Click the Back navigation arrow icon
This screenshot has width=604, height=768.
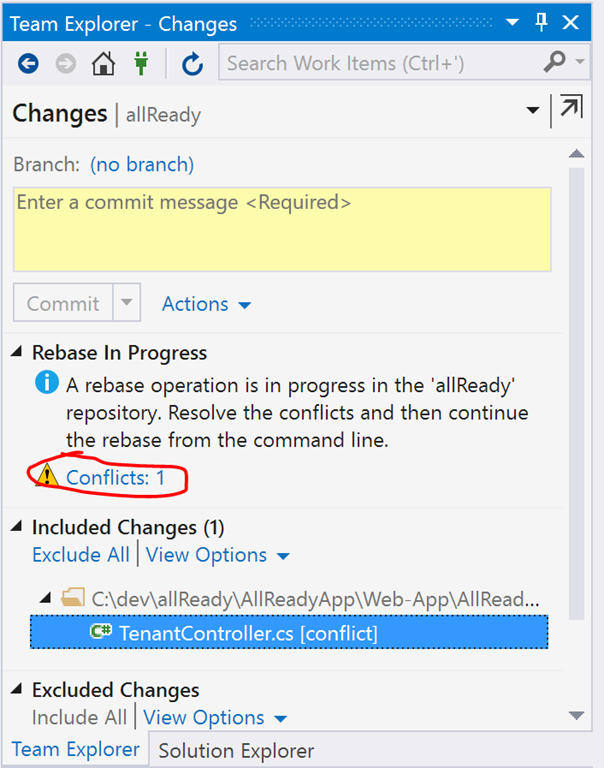click(x=28, y=63)
